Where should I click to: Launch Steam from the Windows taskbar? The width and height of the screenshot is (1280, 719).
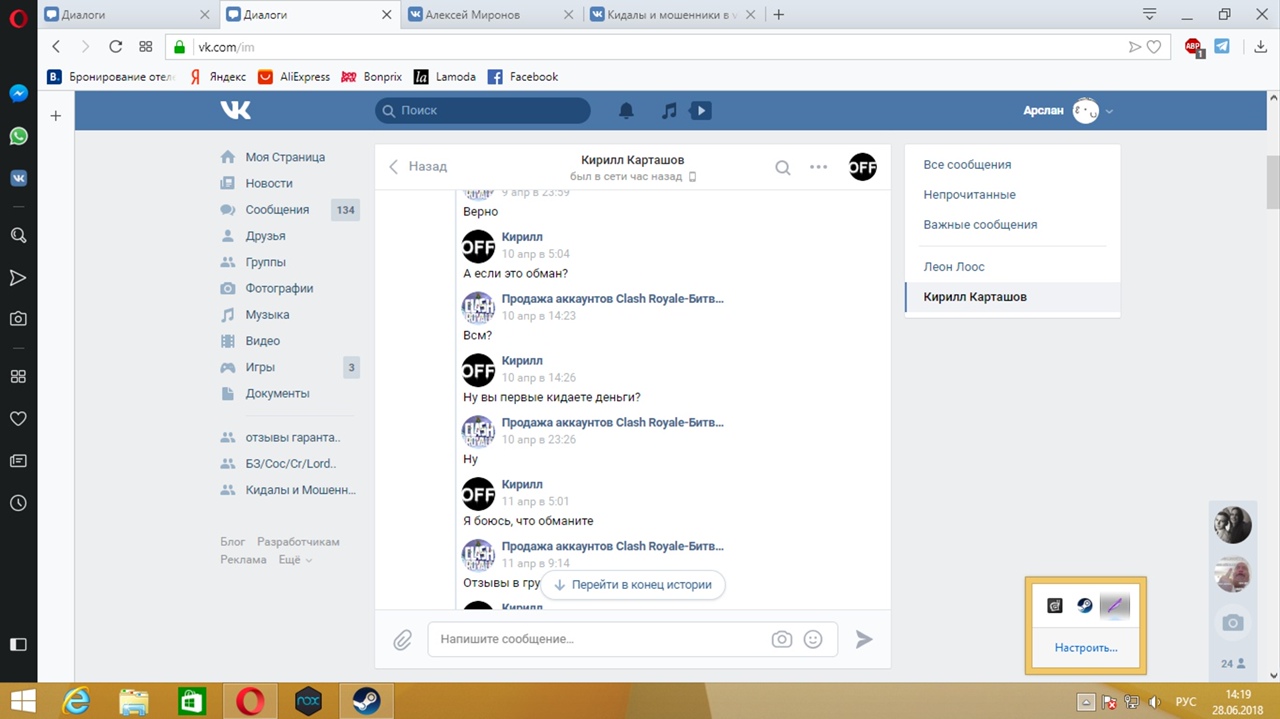366,701
